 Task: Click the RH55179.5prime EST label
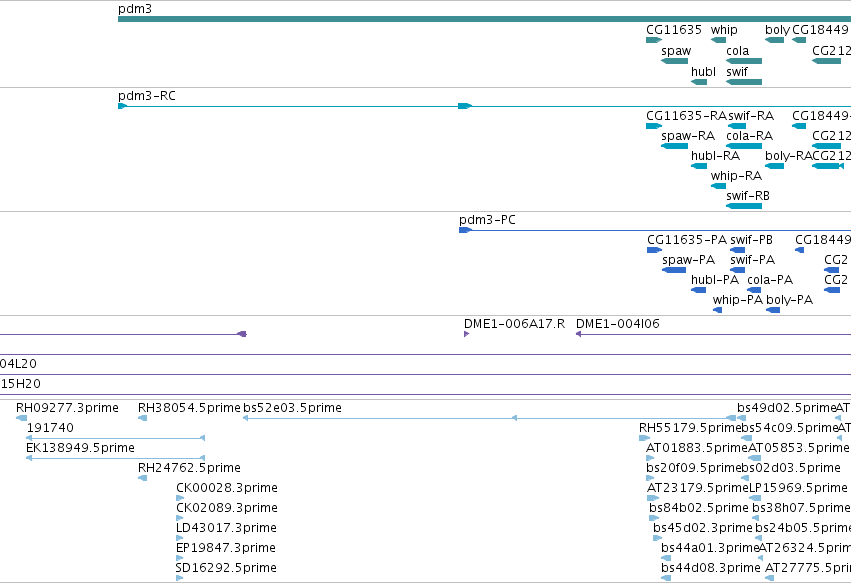point(690,428)
